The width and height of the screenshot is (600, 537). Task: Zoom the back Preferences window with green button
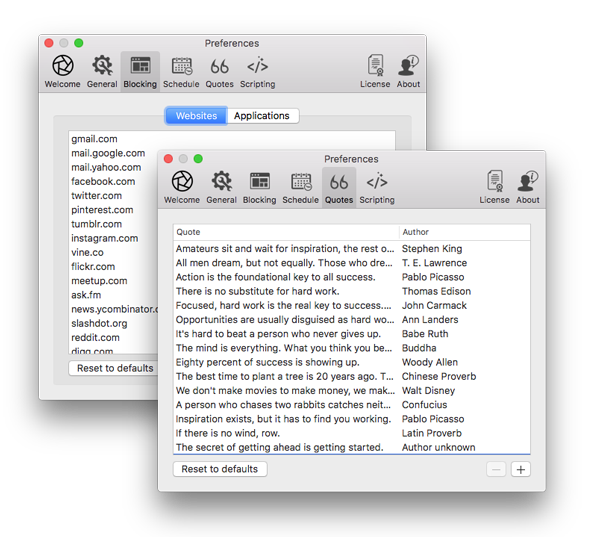pyautogui.click(x=79, y=43)
